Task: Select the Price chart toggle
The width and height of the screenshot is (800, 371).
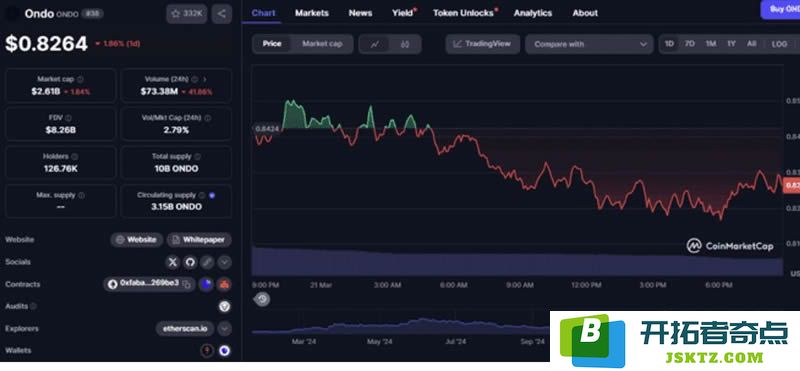Action: point(272,44)
